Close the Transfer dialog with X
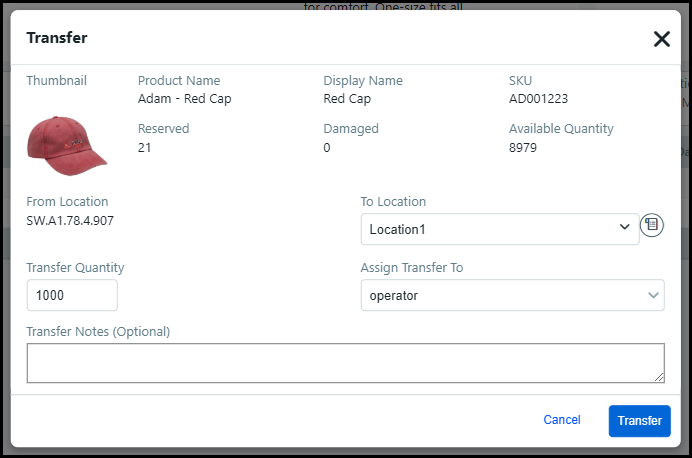Image resolution: width=692 pixels, height=458 pixels. [x=661, y=39]
